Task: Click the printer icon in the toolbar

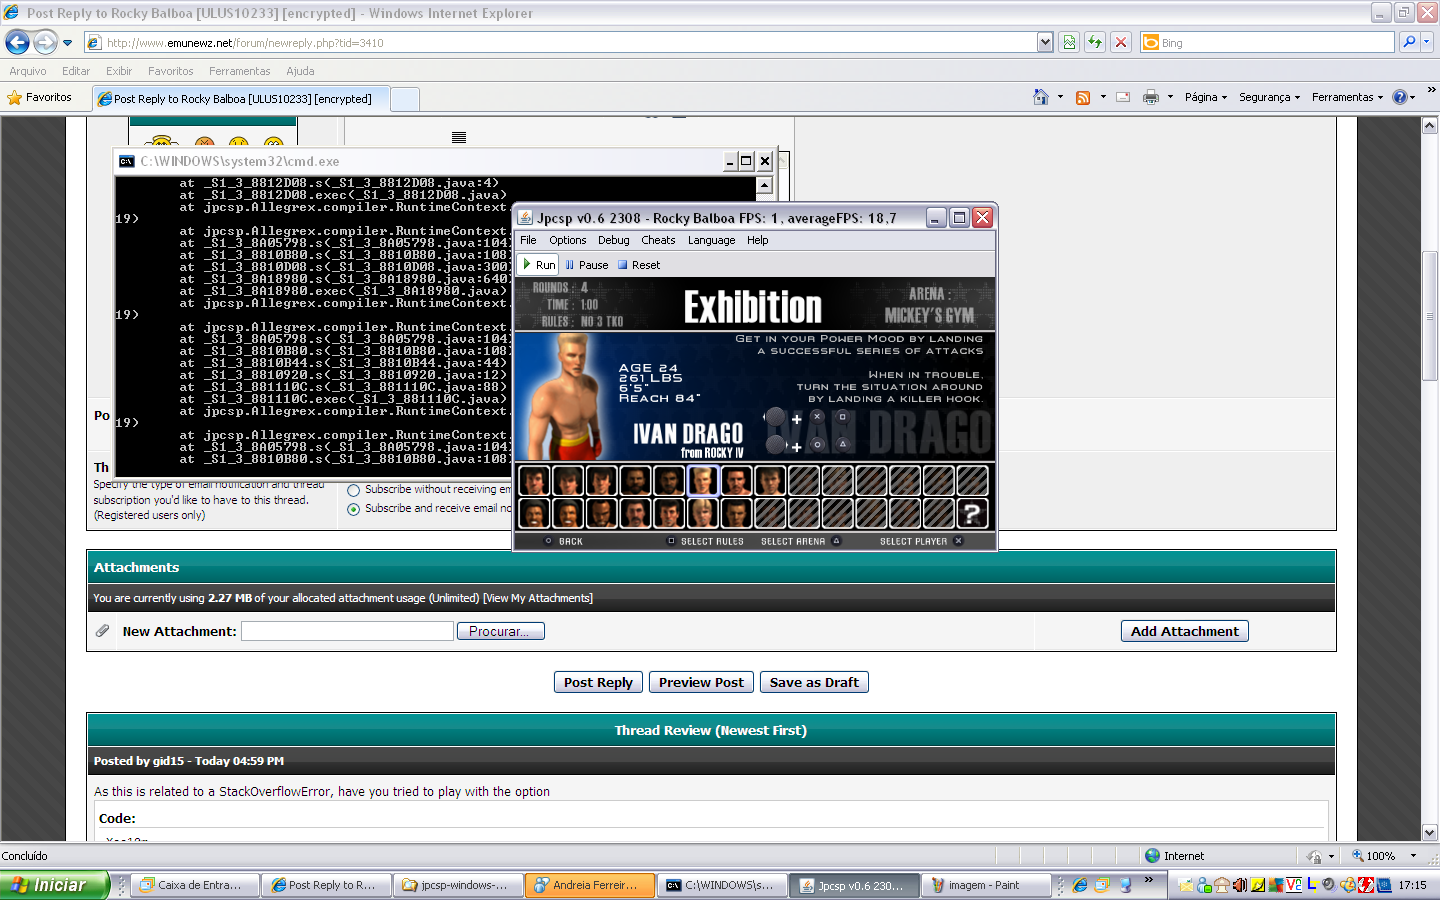Action: [x=1150, y=97]
